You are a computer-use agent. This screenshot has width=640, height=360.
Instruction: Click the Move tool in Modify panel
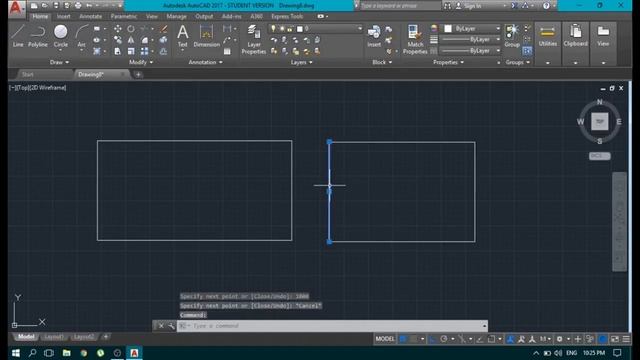118,29
